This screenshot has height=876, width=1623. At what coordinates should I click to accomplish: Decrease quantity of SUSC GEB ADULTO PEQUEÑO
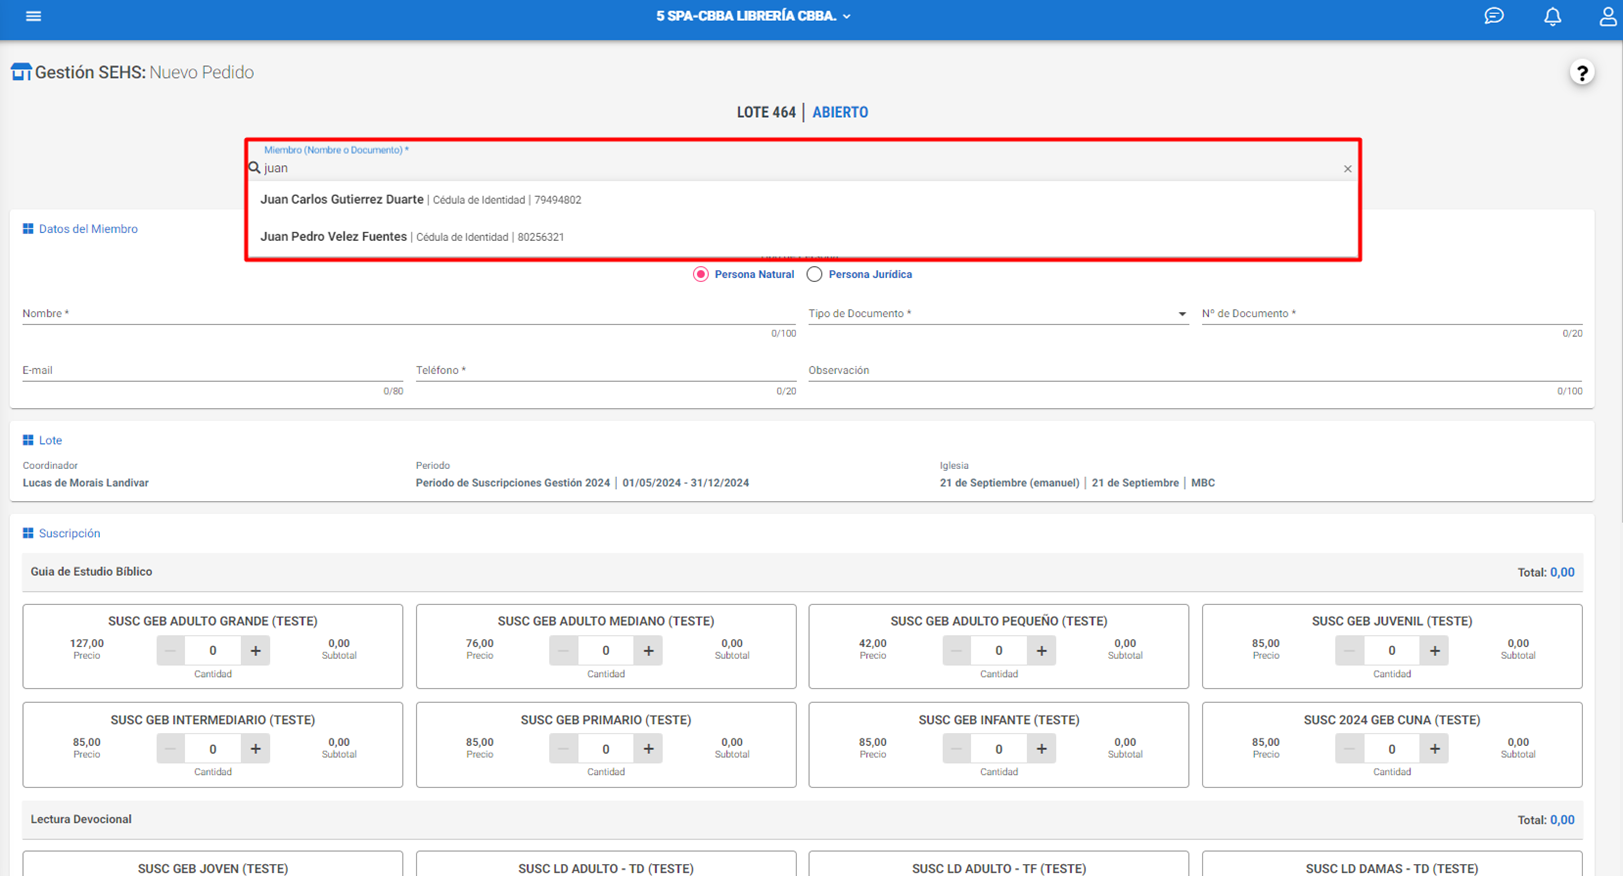(x=956, y=651)
